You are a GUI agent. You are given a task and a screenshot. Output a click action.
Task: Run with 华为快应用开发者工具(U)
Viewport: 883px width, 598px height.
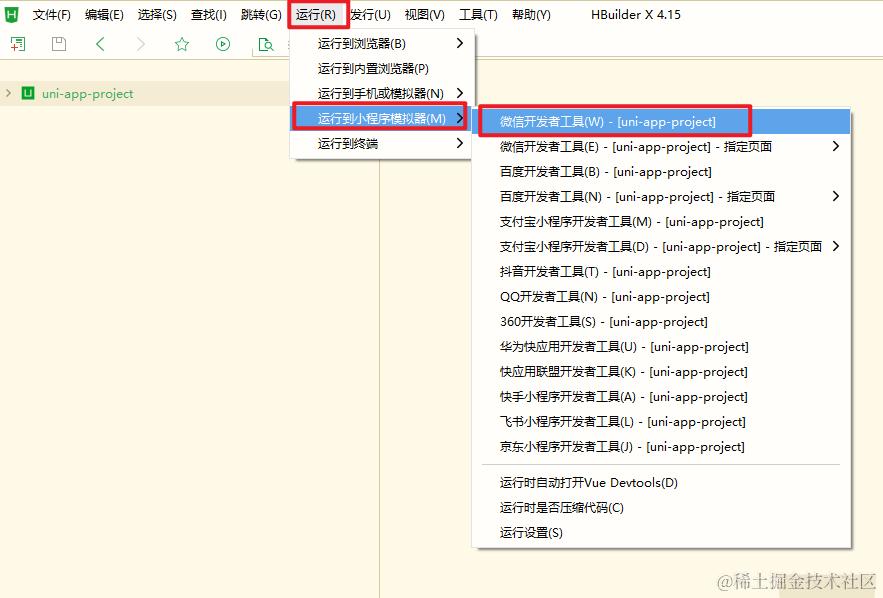(x=662, y=347)
